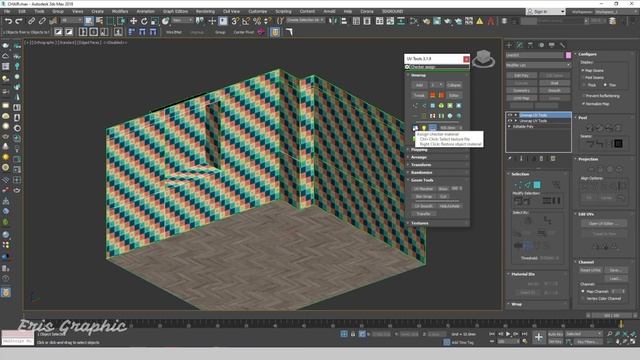Image resolution: width=640 pixels, height=360 pixels.
Task: Open the Rendering menu
Action: (x=205, y=11)
